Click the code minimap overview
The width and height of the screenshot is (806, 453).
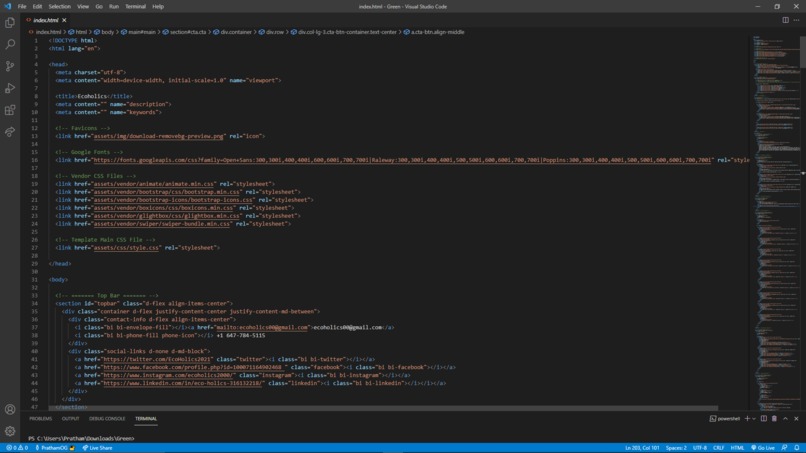tap(776, 223)
